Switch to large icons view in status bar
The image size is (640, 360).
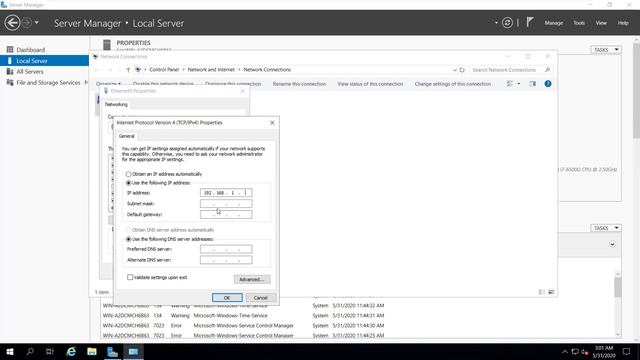551,292
